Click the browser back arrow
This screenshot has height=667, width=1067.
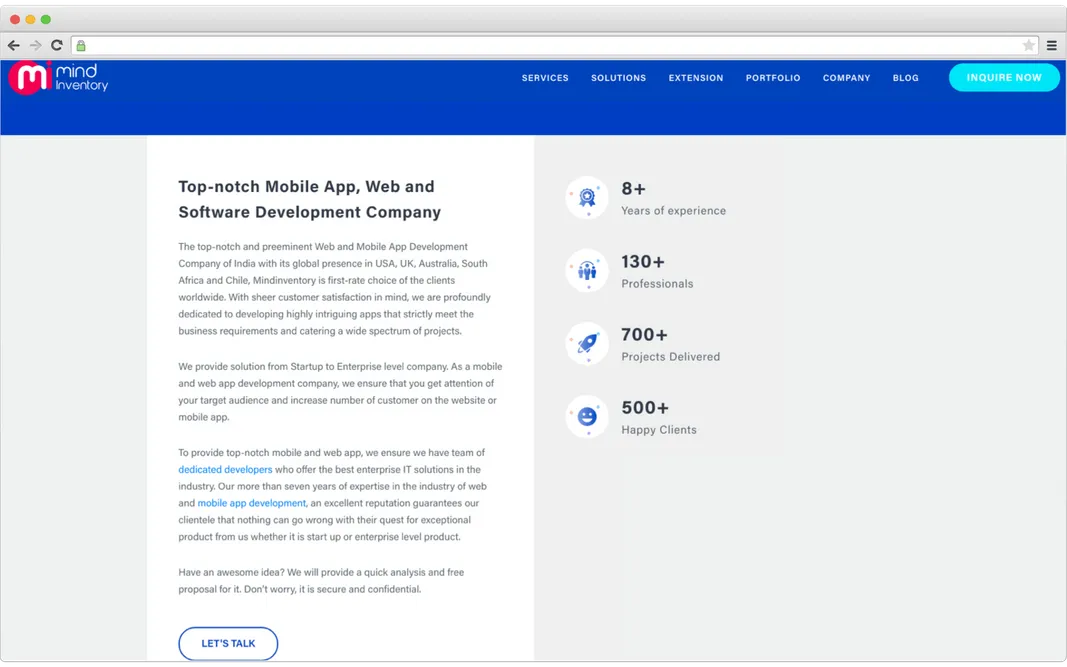click(x=13, y=45)
